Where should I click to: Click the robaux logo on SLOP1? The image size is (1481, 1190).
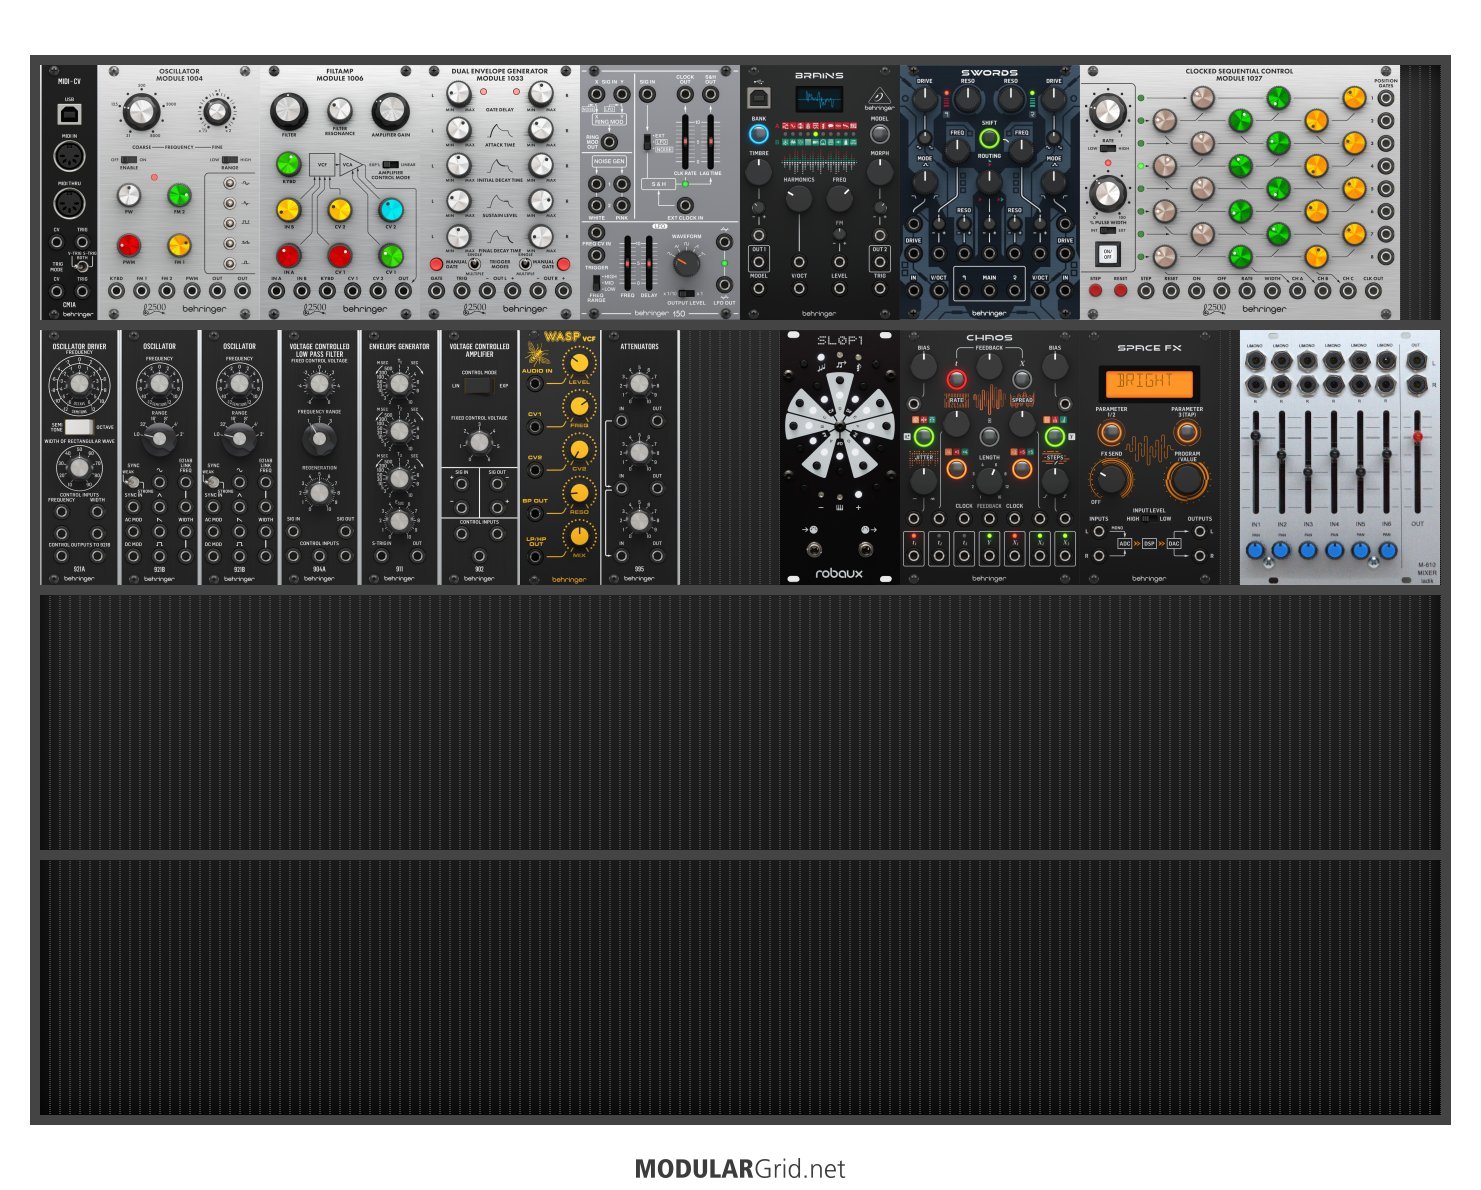coord(839,574)
